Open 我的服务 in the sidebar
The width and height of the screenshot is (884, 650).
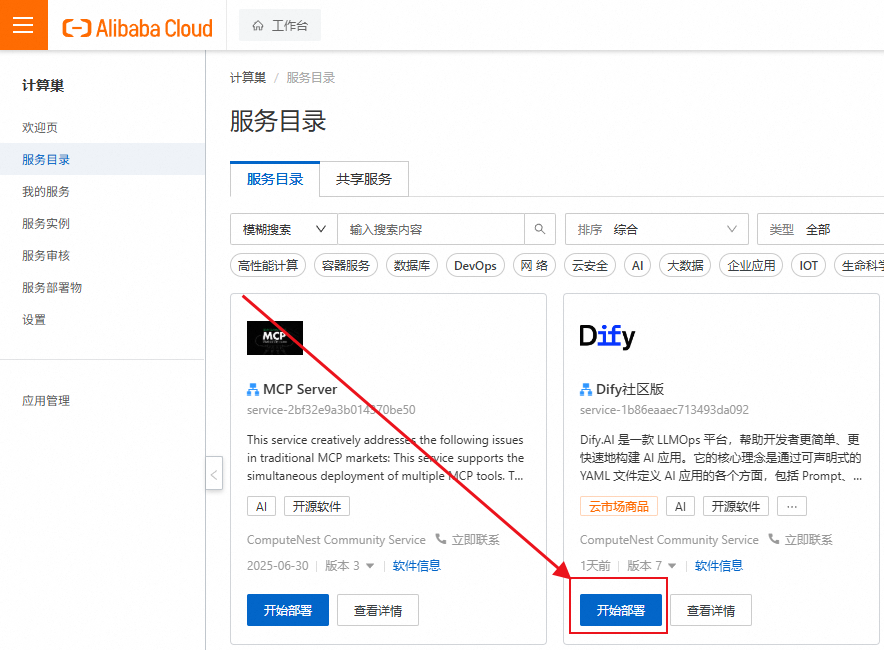coord(42,191)
